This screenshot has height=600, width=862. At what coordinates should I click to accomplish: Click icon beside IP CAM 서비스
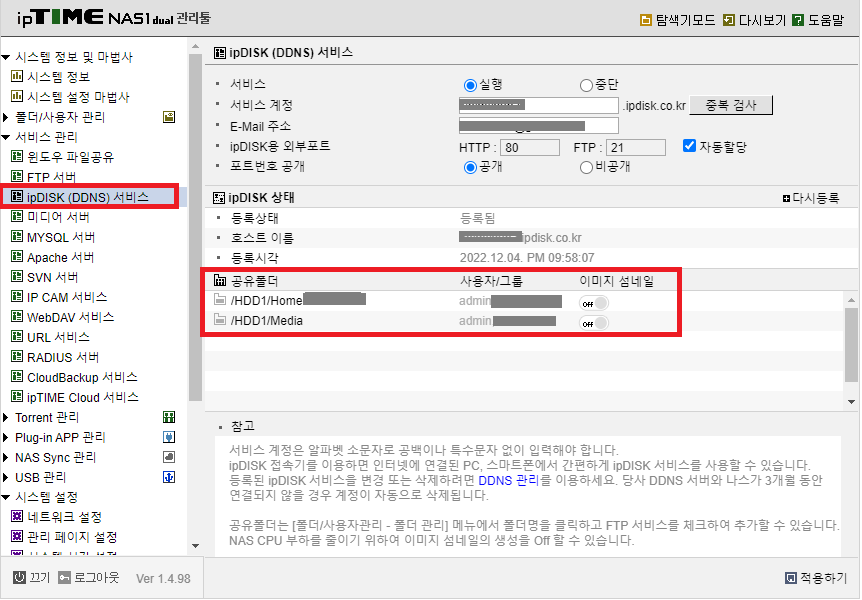pyautogui.click(x=17, y=297)
